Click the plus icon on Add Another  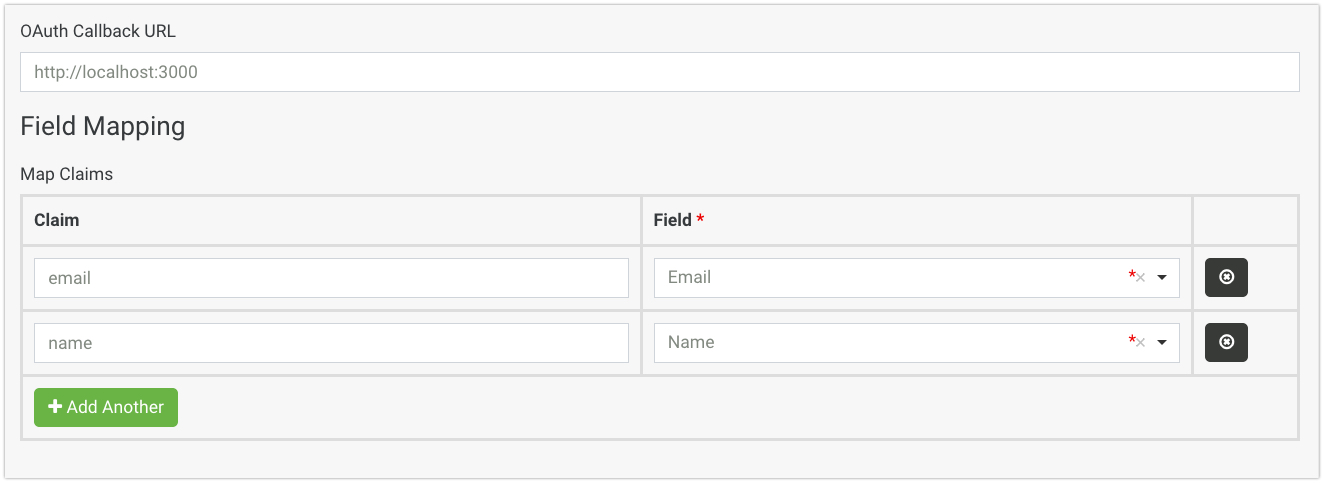click(x=56, y=407)
